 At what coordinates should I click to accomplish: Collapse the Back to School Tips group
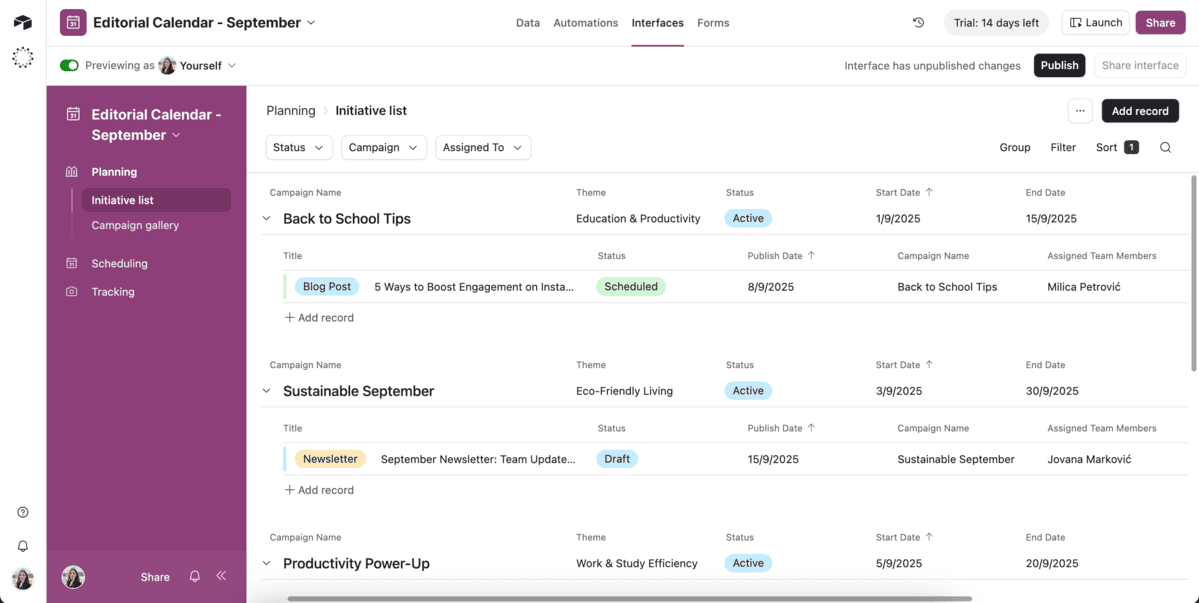[267, 219]
